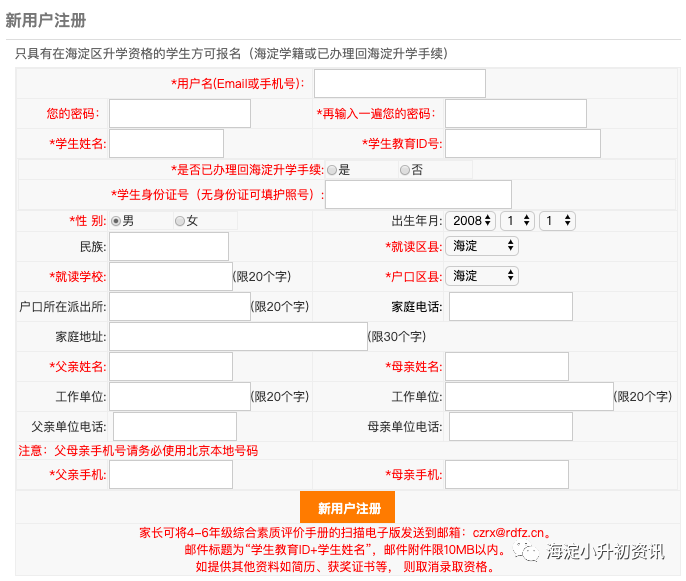
Task: Click the 家庭电话 input field
Action: 511,306
